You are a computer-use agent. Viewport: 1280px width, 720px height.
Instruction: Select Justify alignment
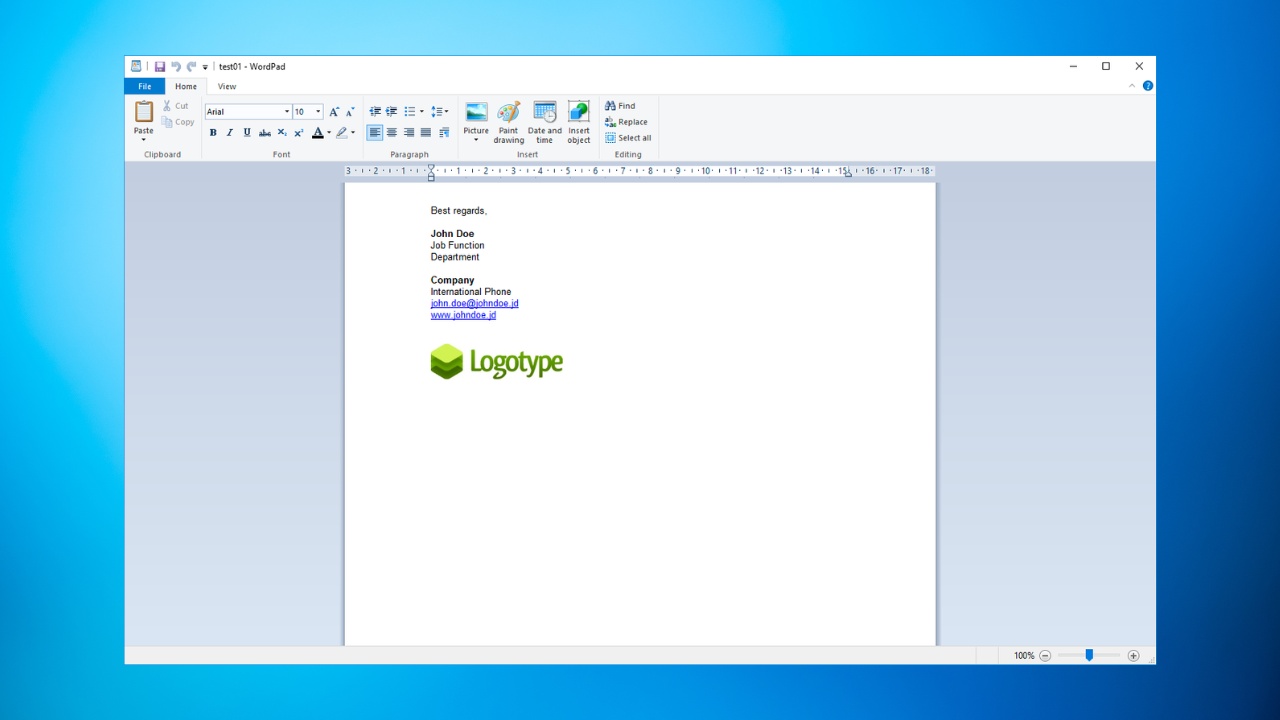[x=426, y=133]
